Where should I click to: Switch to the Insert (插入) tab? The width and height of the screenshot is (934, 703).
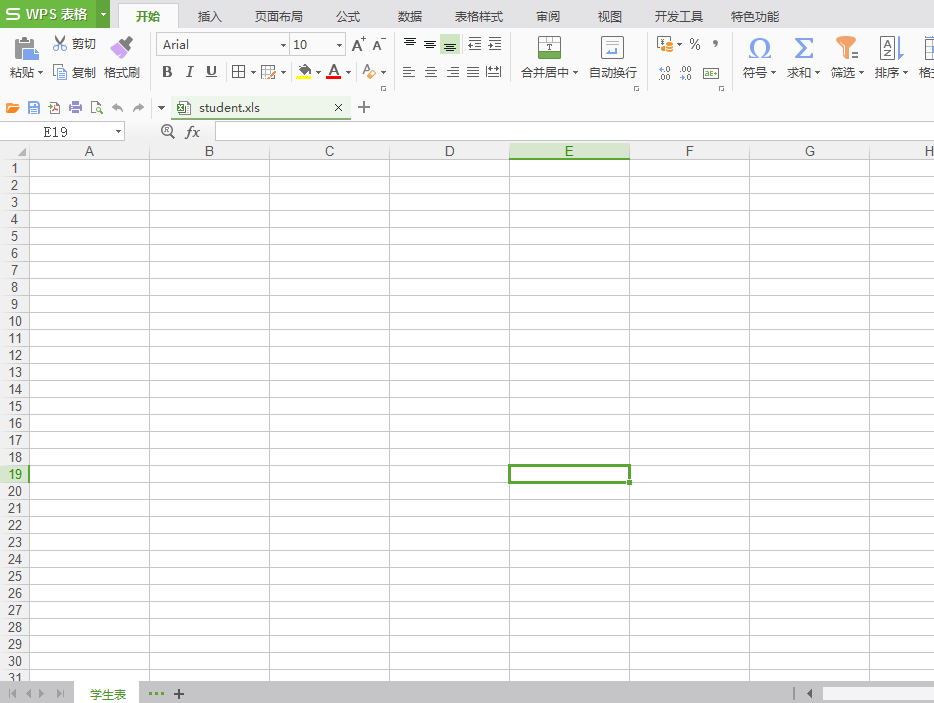point(209,17)
